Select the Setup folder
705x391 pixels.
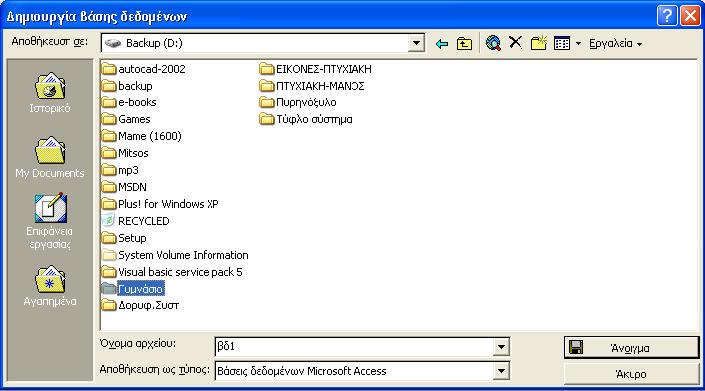click(x=125, y=238)
